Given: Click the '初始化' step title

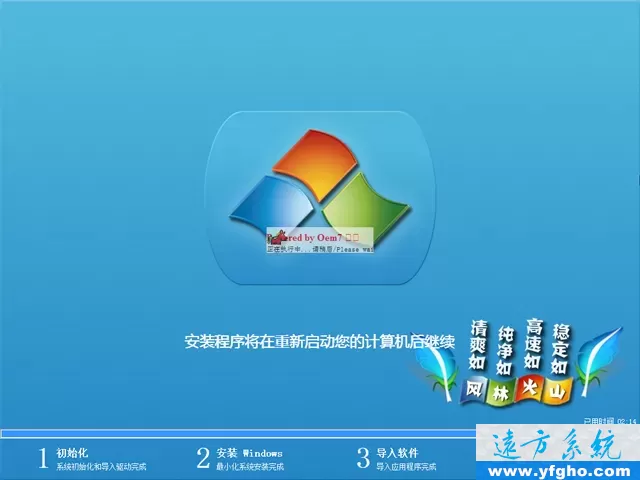Looking at the screenshot, I should coord(72,453).
